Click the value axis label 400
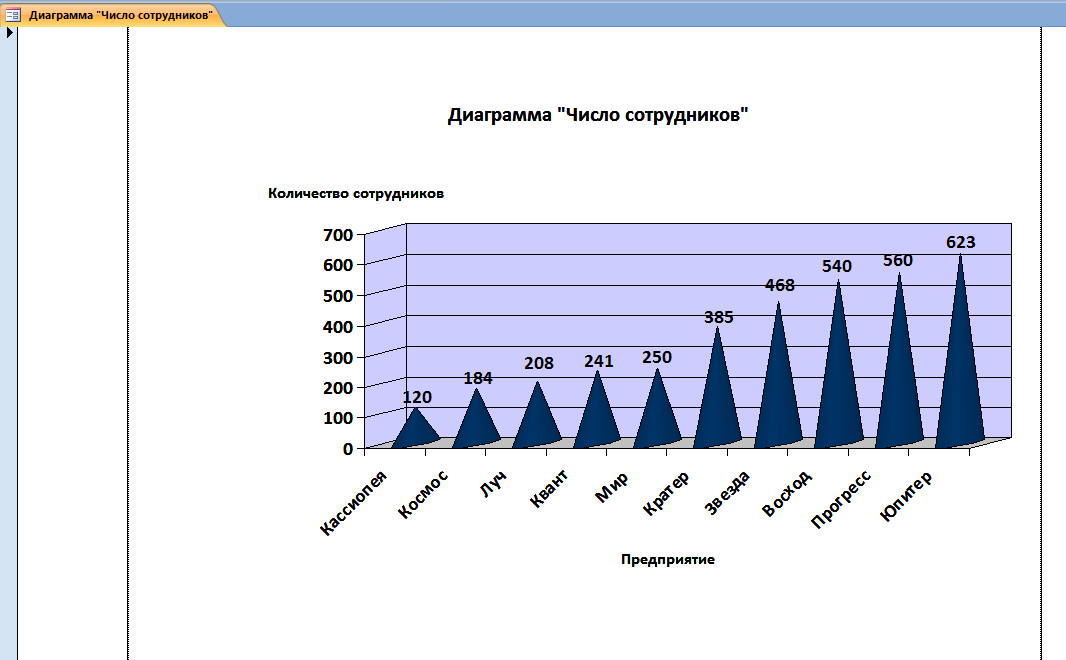Viewport: 1066px width, 660px height. (338, 327)
